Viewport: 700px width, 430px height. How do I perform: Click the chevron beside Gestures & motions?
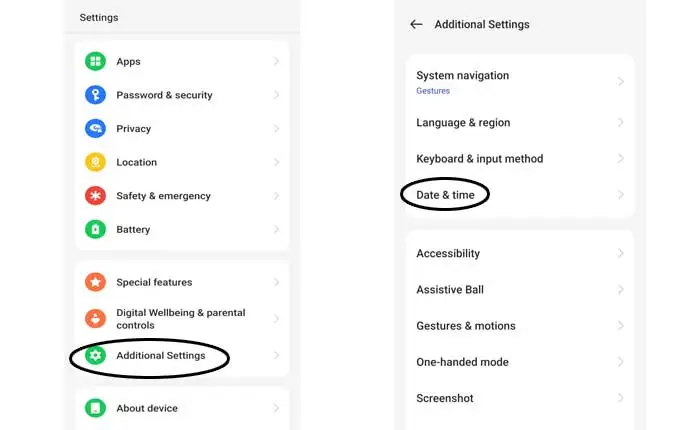tap(620, 326)
